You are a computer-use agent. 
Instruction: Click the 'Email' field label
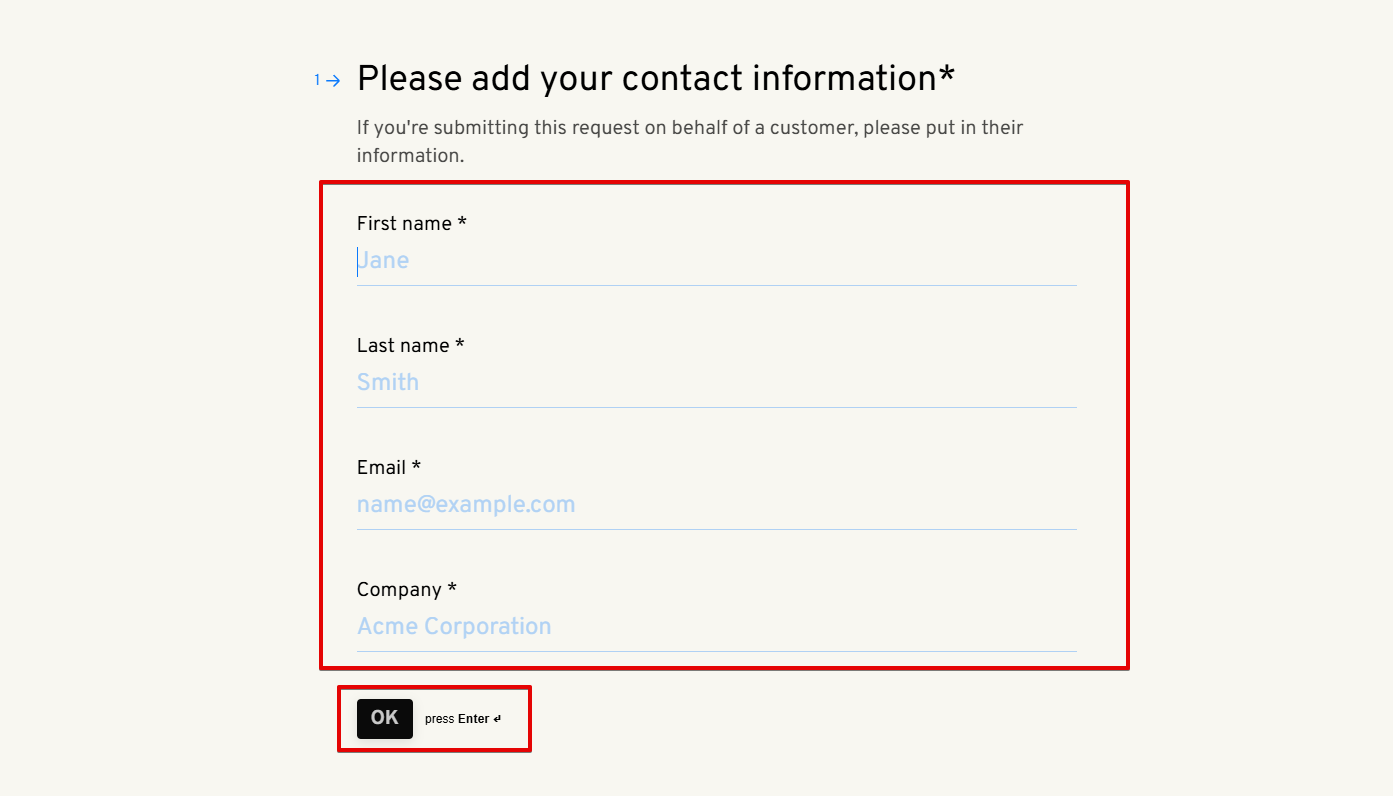[x=381, y=468]
